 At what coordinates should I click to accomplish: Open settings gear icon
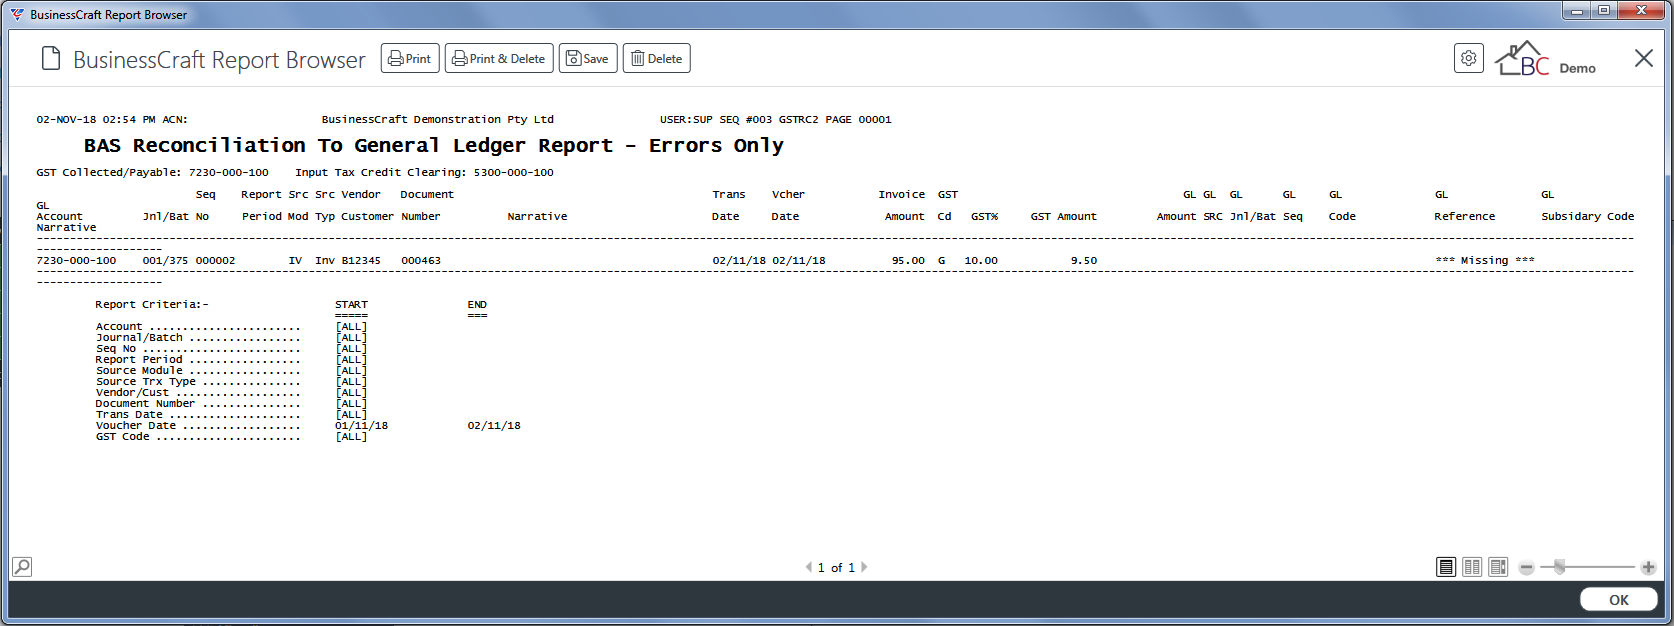point(1468,58)
